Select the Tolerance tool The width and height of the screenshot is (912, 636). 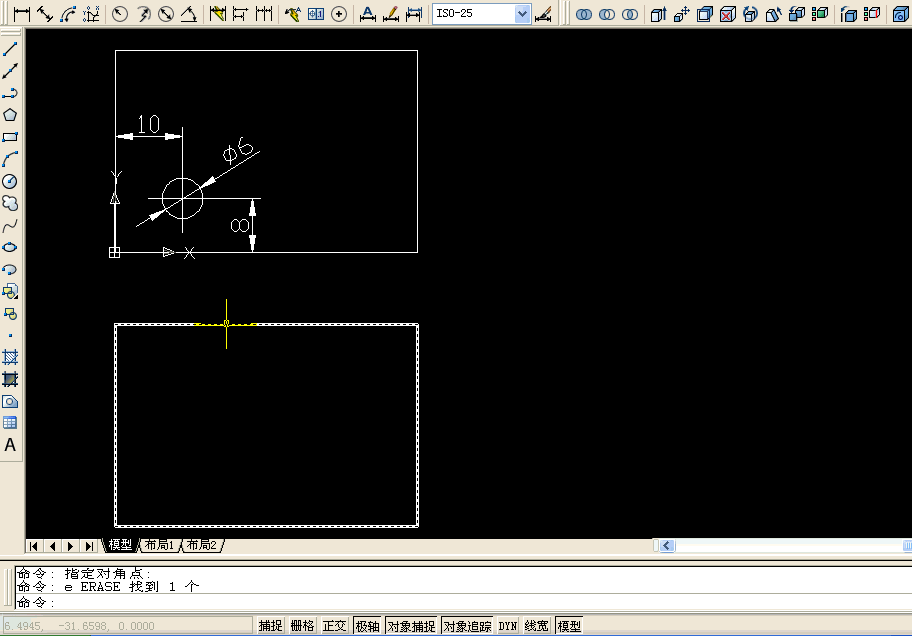coord(316,14)
